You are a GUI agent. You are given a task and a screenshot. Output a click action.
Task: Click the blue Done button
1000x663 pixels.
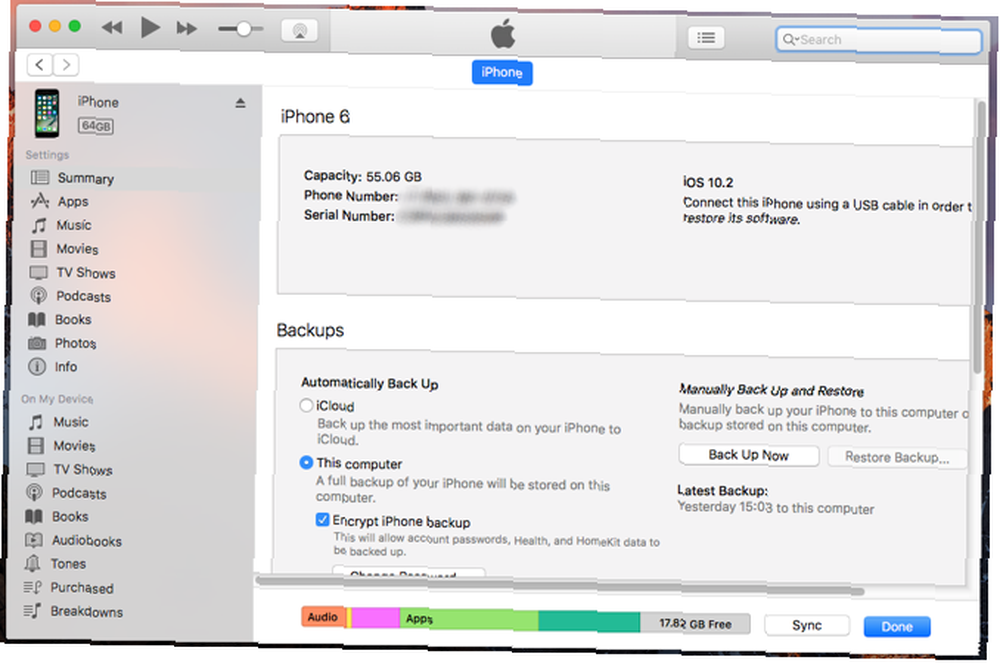pos(897,627)
